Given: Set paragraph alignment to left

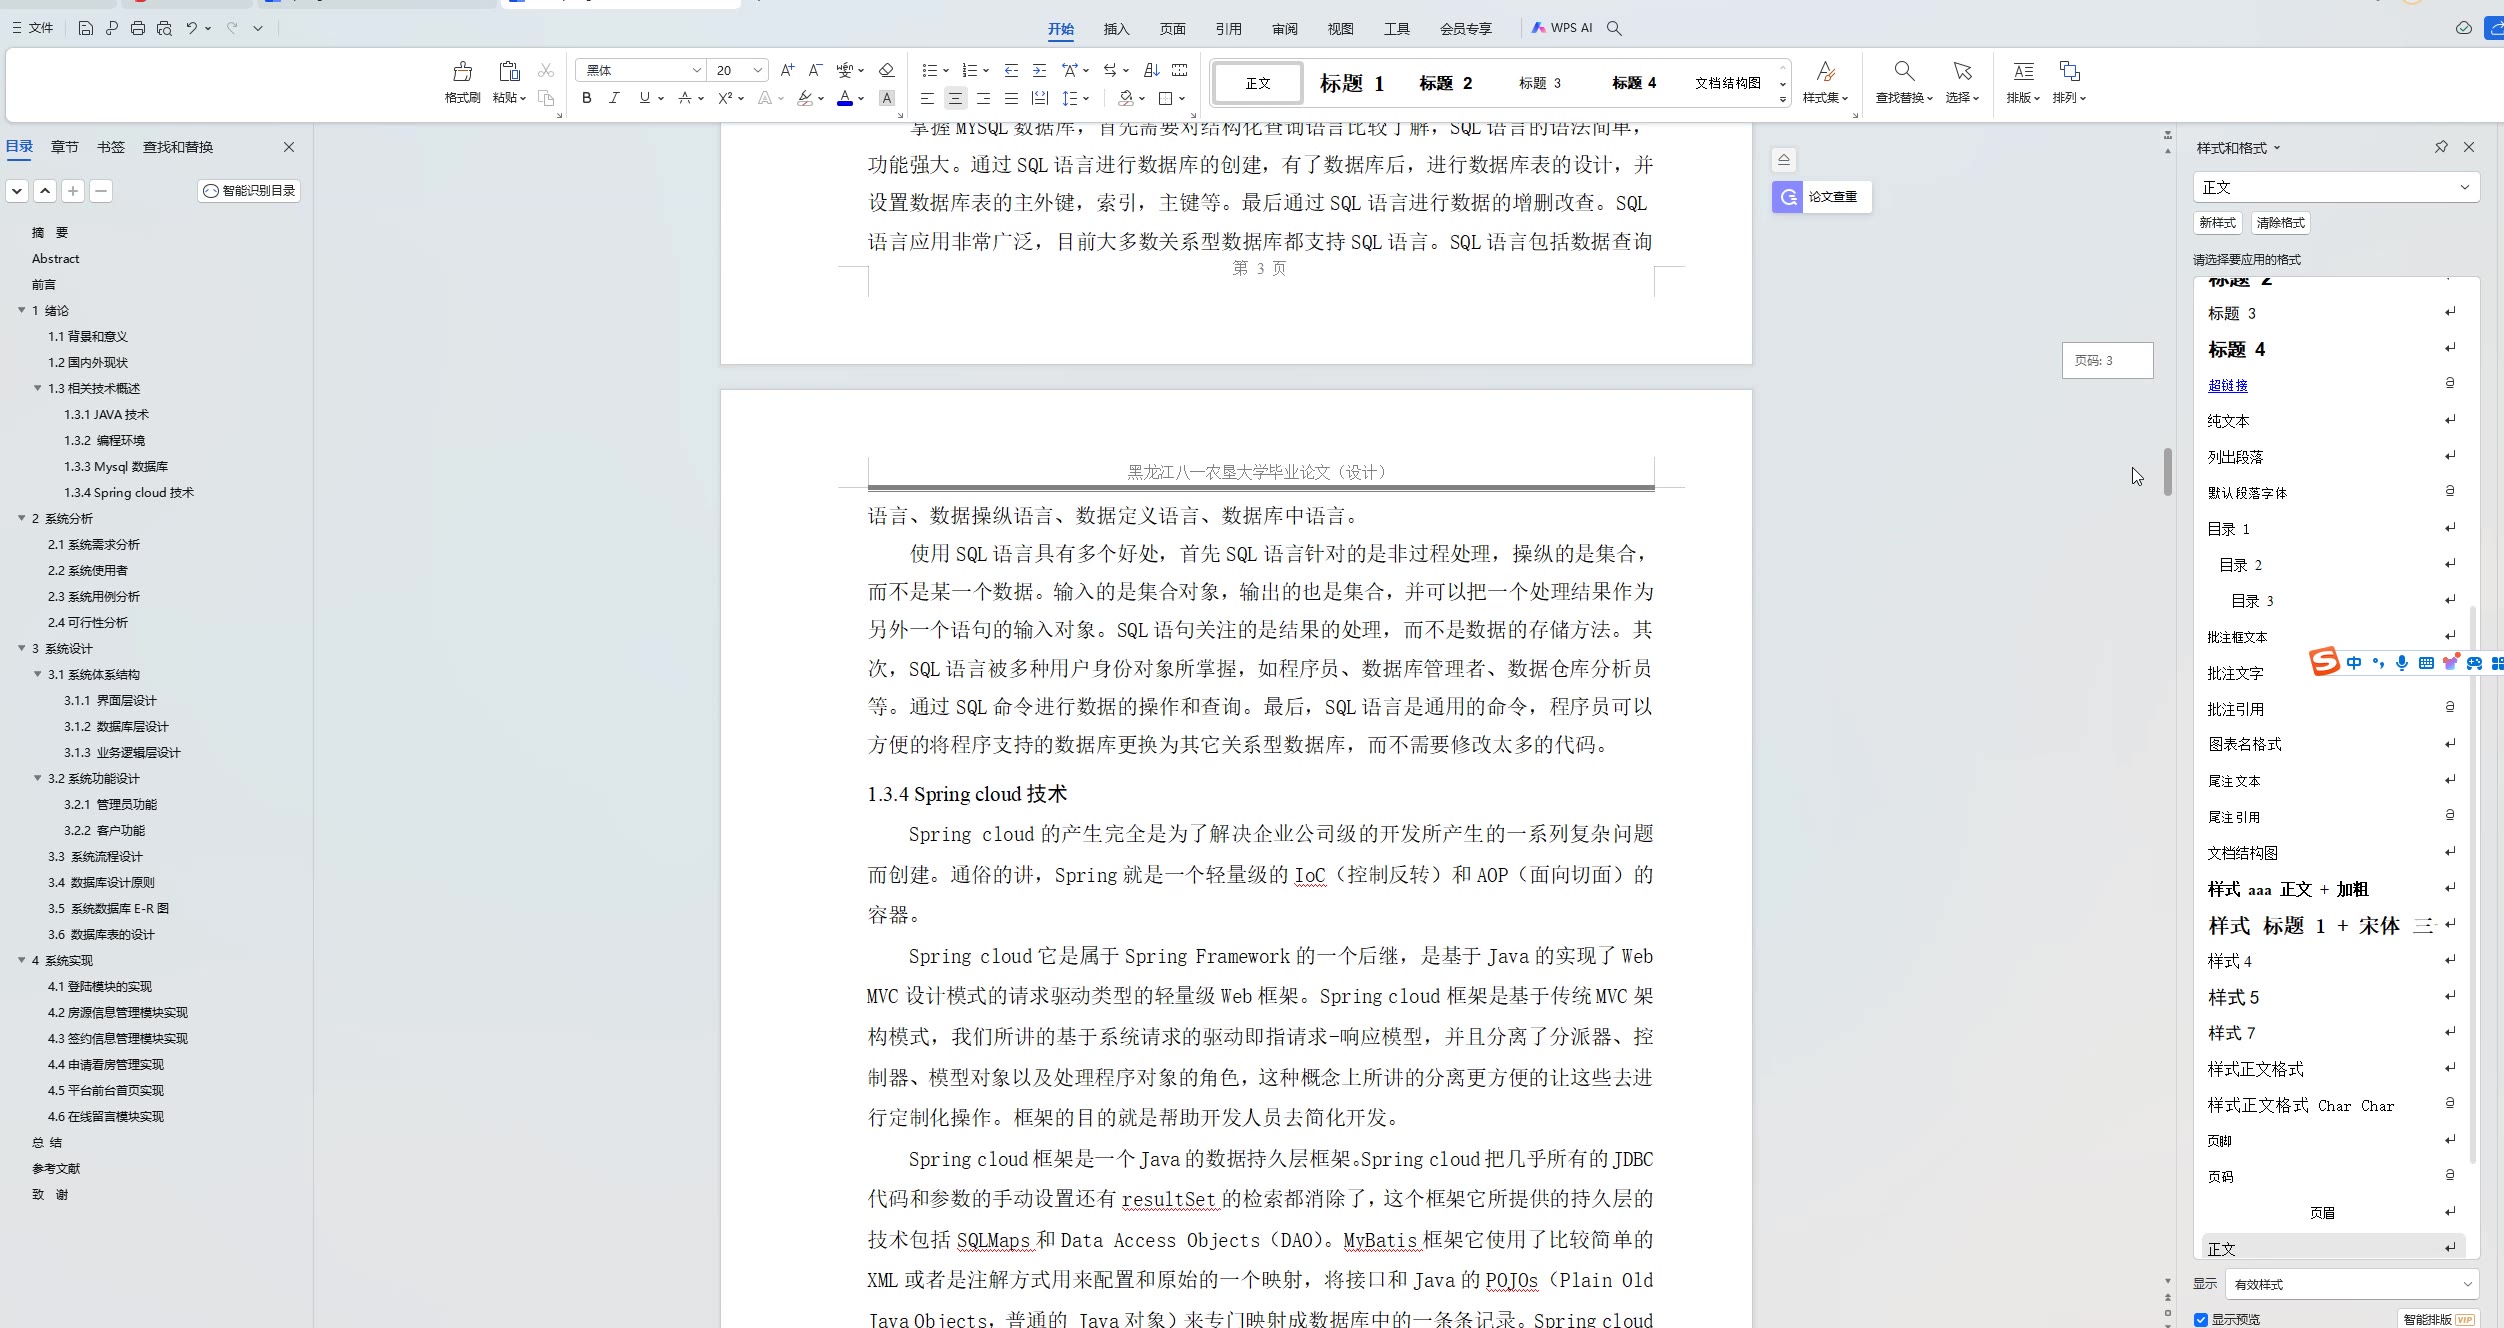Looking at the screenshot, I should click(x=927, y=98).
